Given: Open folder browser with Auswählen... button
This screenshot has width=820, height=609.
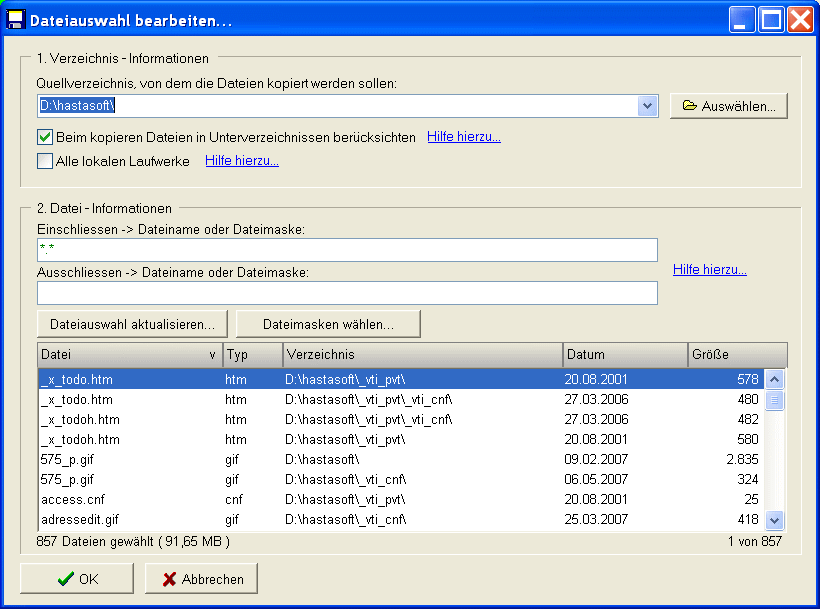Looking at the screenshot, I should (728, 106).
